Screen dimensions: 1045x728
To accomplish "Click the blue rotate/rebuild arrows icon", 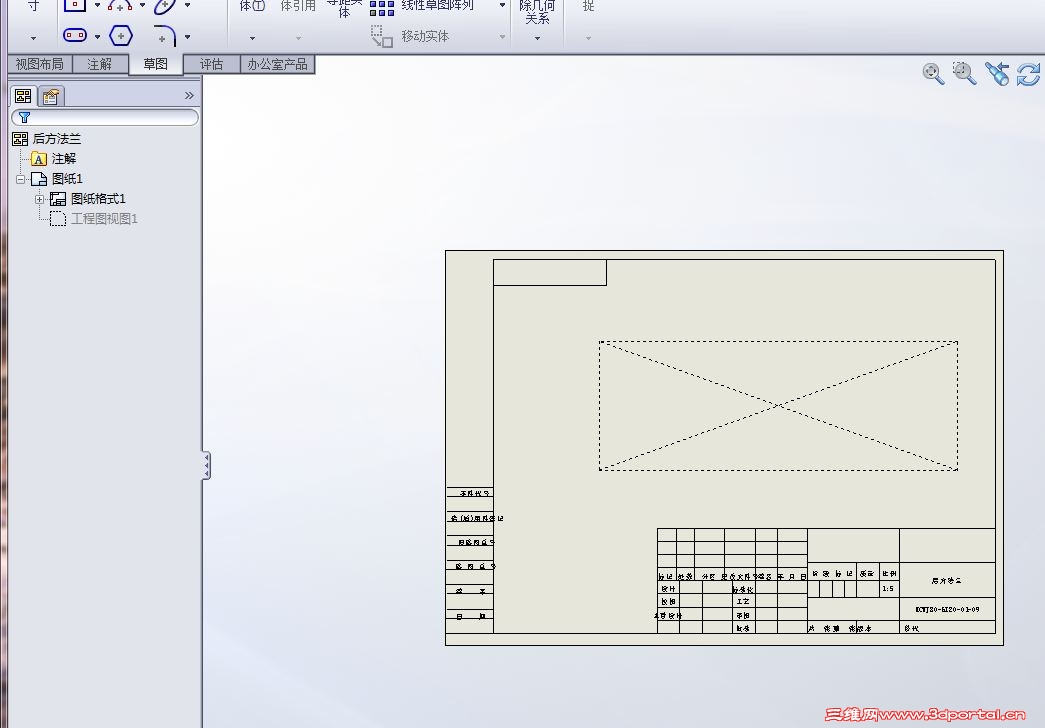I will click(1028, 74).
